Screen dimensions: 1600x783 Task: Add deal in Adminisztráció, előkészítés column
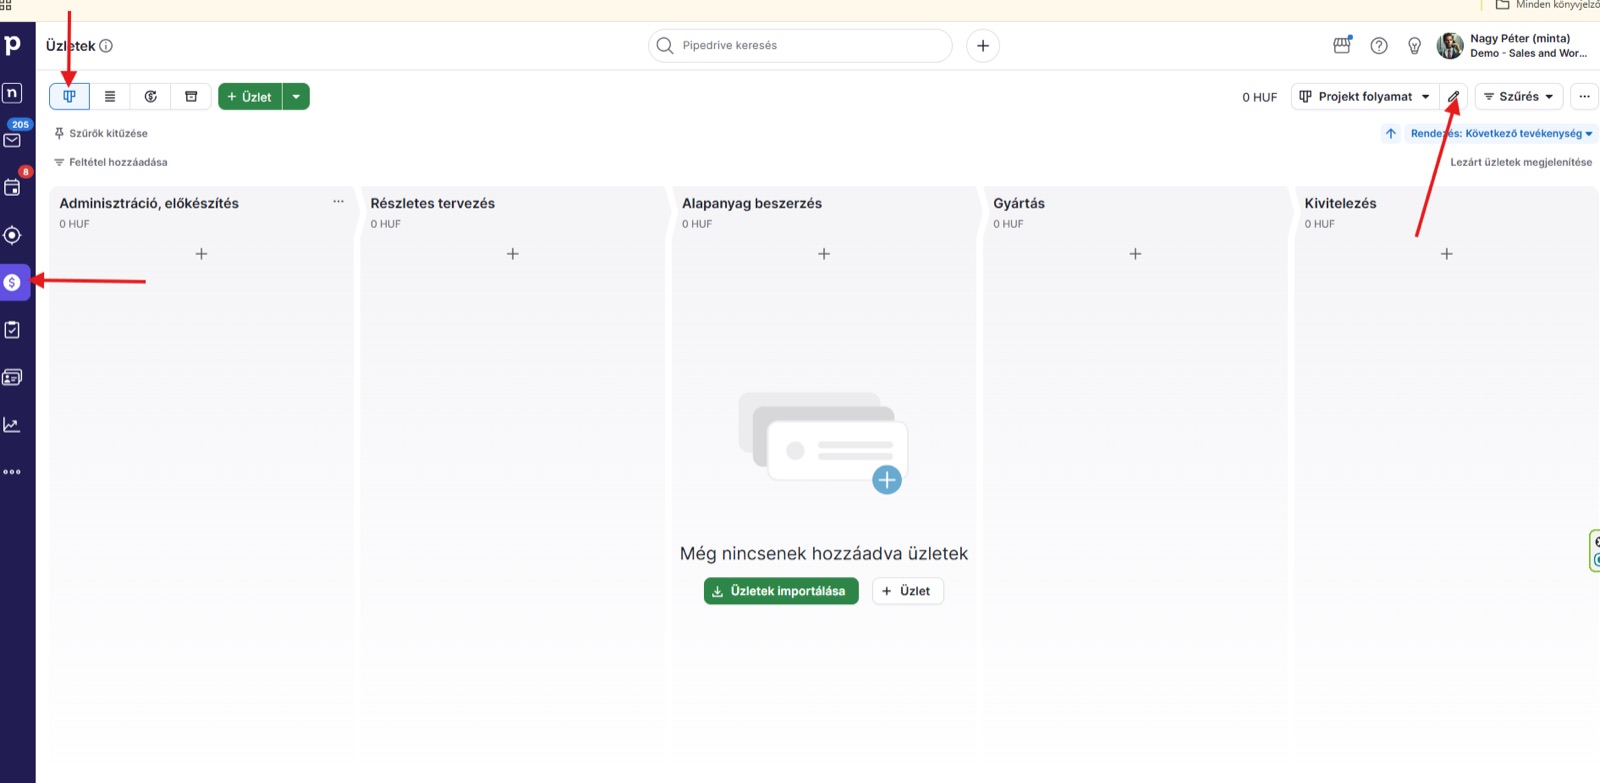pyautogui.click(x=201, y=254)
